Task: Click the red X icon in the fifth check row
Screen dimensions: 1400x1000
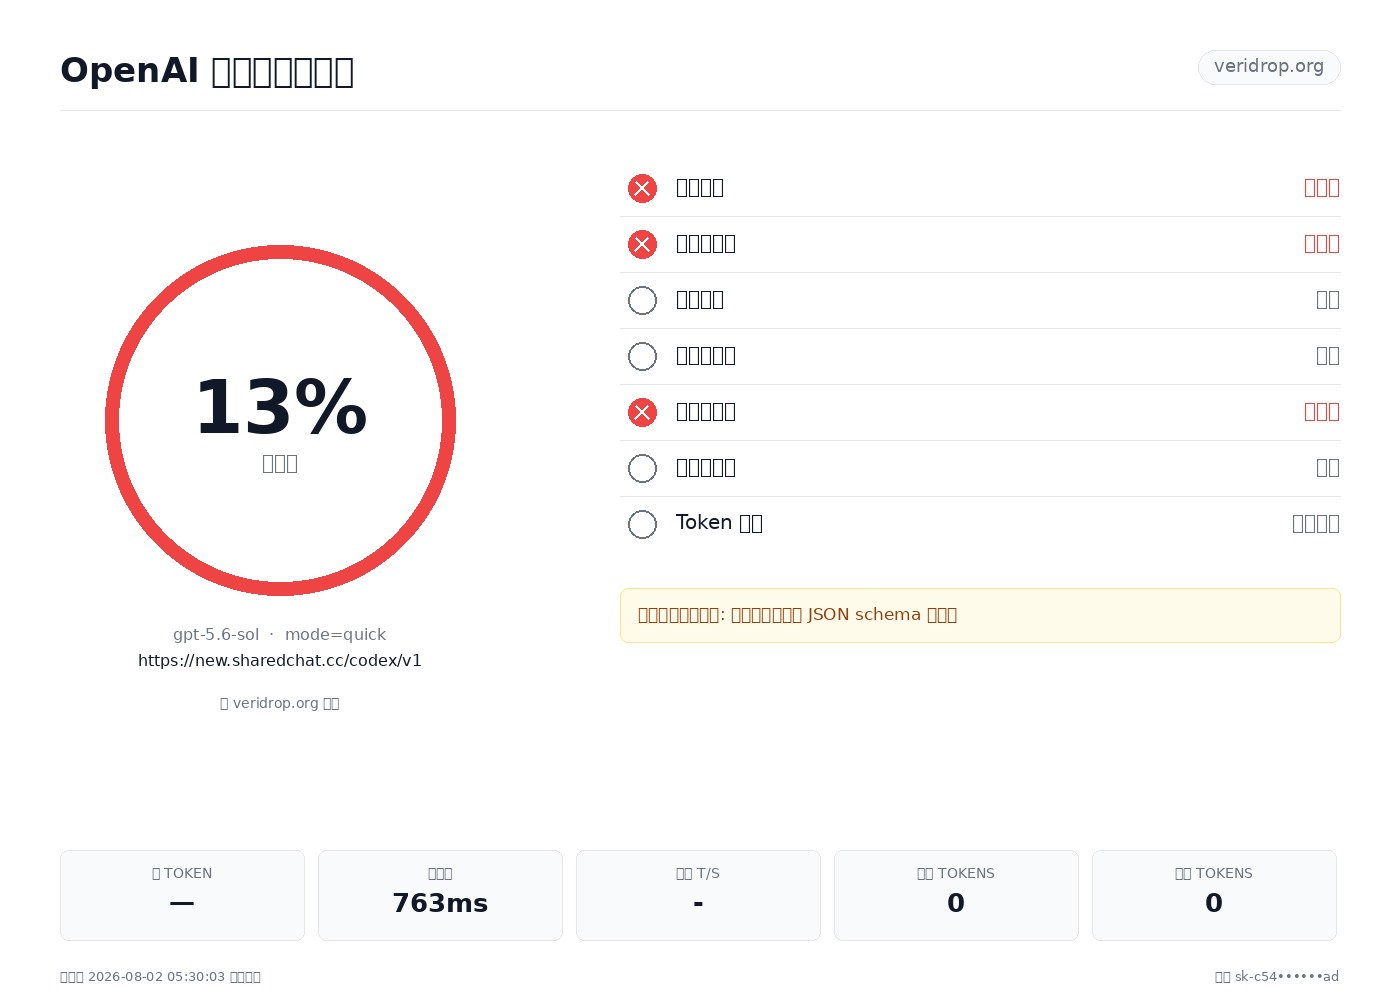Action: pos(642,412)
